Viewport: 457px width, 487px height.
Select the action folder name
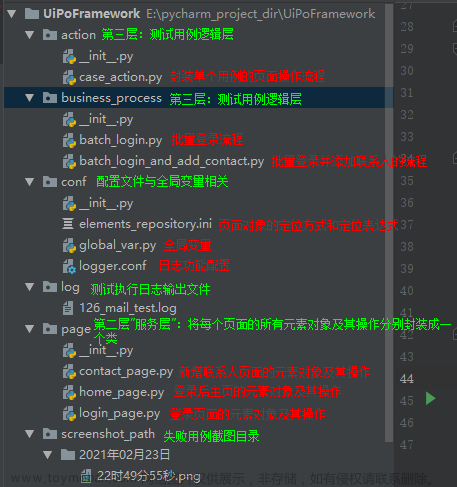78,35
